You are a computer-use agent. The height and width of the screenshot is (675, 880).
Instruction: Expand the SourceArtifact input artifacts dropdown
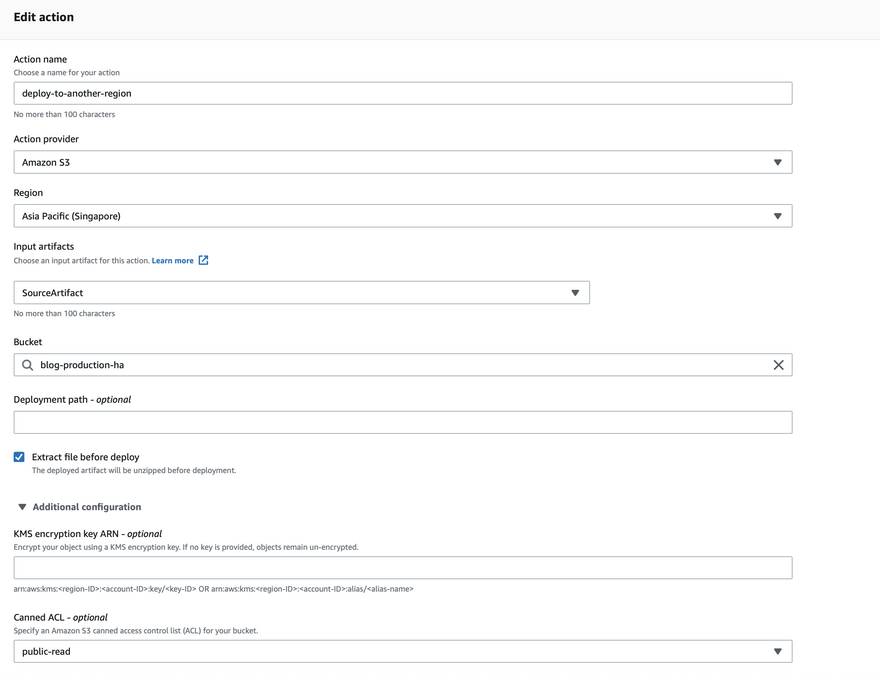tap(300, 293)
